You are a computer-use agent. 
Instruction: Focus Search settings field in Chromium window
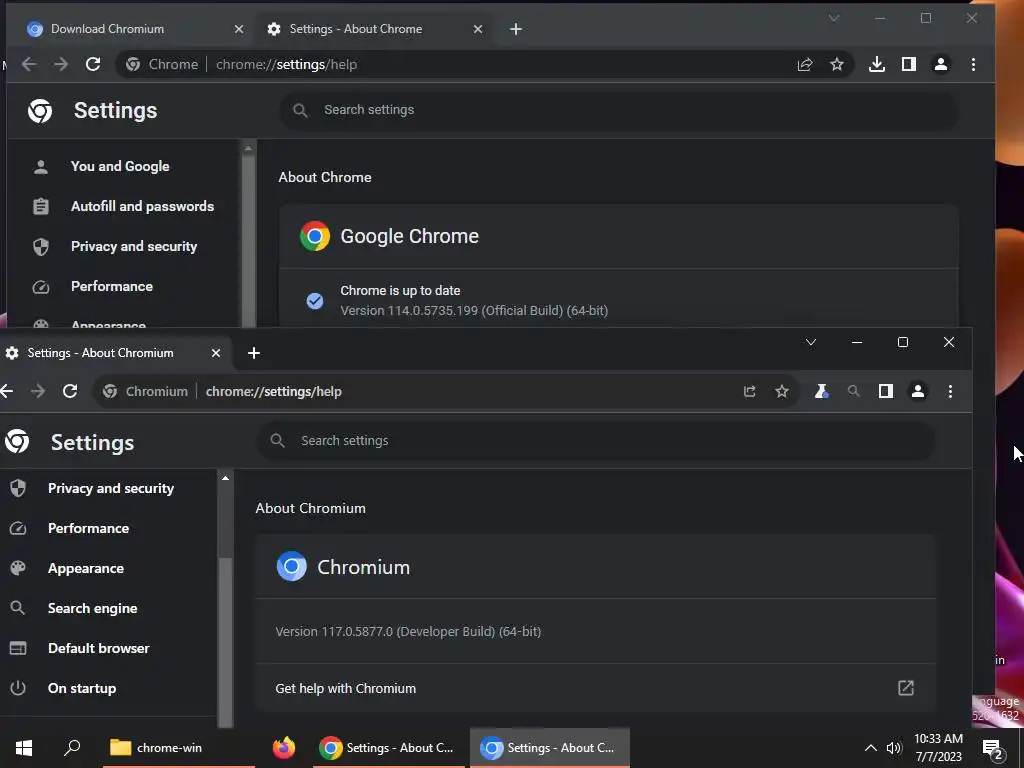(x=596, y=441)
